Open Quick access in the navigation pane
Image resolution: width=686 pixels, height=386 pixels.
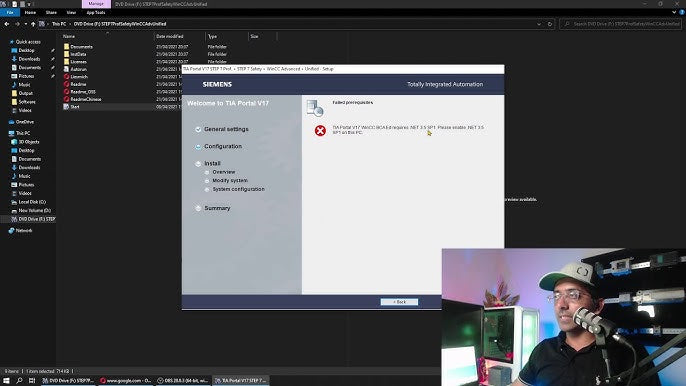28,42
